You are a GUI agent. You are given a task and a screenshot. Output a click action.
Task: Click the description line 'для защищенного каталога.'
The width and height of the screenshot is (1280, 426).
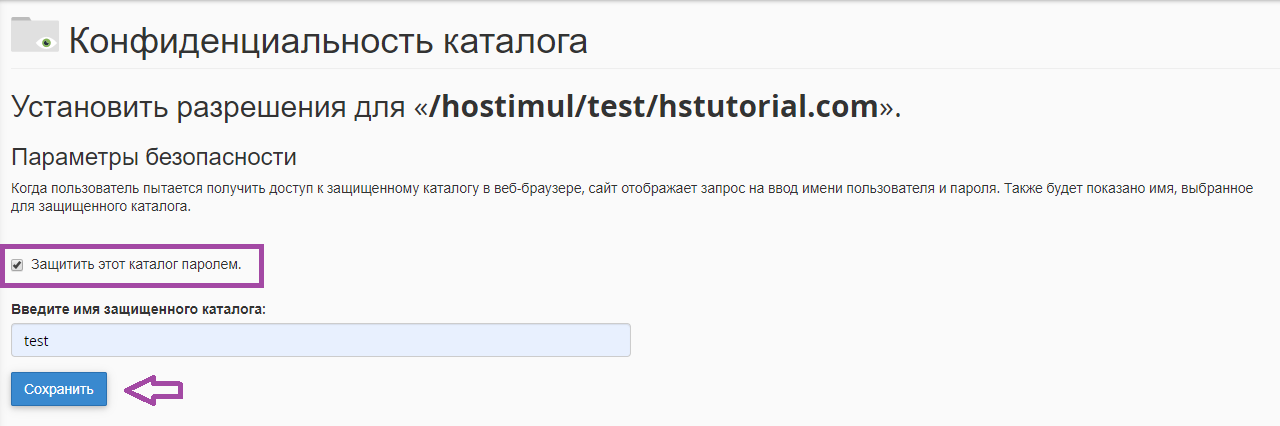(100, 208)
